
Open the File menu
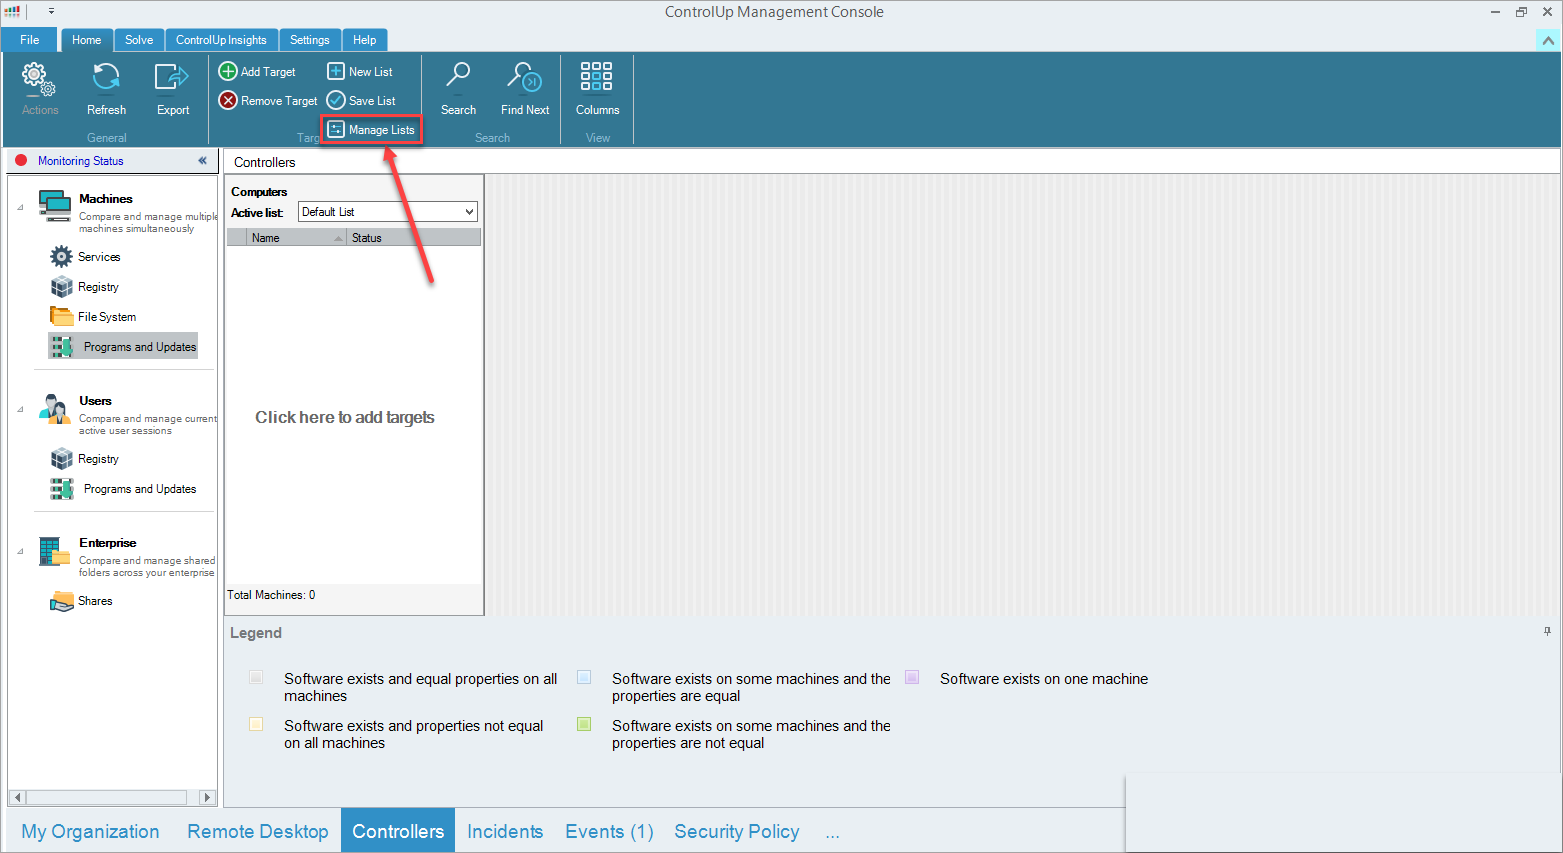30,40
